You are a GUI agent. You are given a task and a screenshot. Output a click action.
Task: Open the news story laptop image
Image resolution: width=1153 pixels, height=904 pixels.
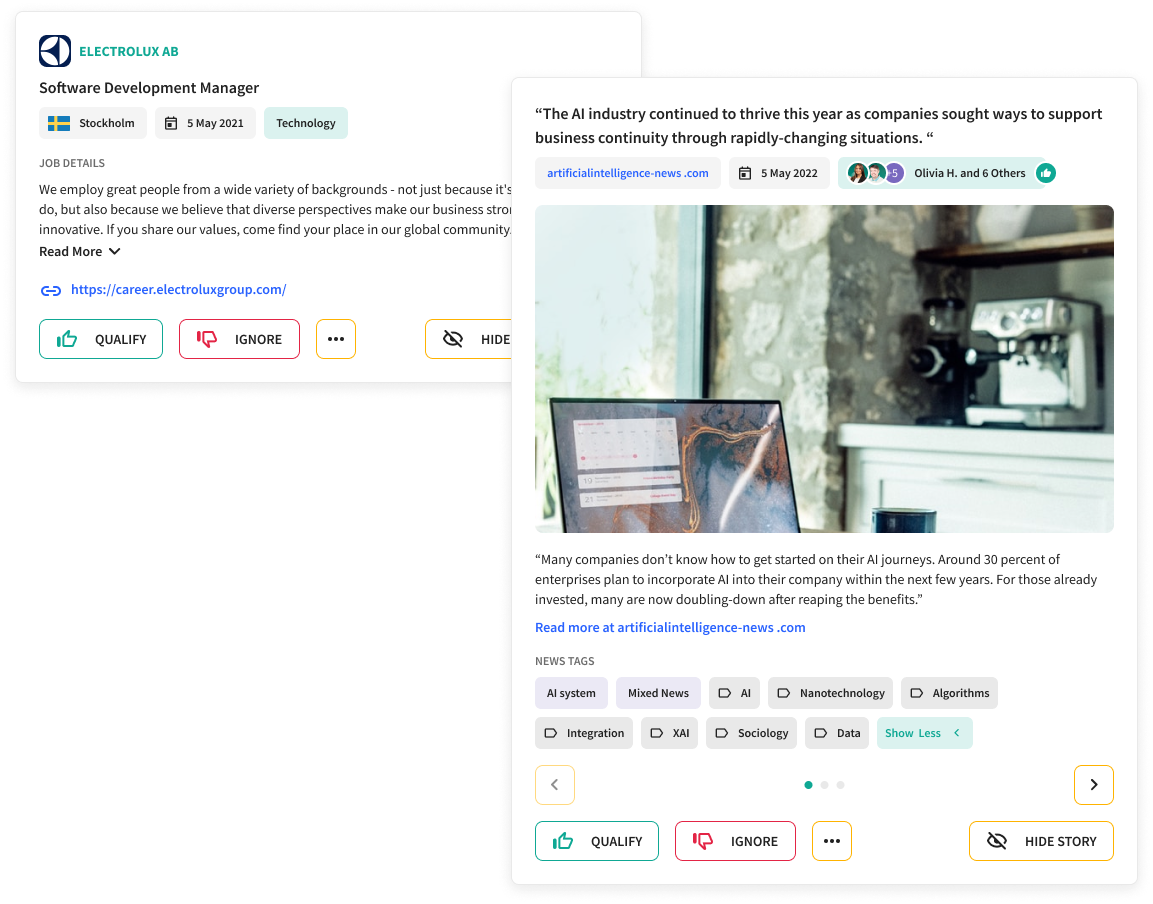click(824, 369)
